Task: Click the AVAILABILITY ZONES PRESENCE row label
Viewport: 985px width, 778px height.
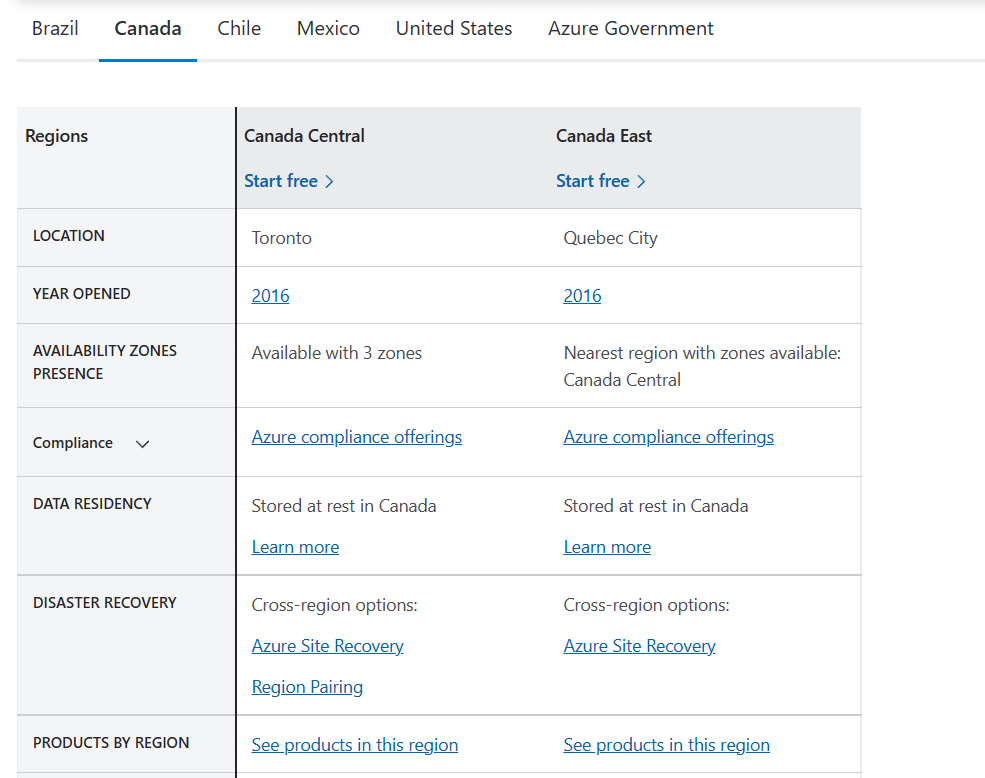Action: pyautogui.click(x=105, y=362)
